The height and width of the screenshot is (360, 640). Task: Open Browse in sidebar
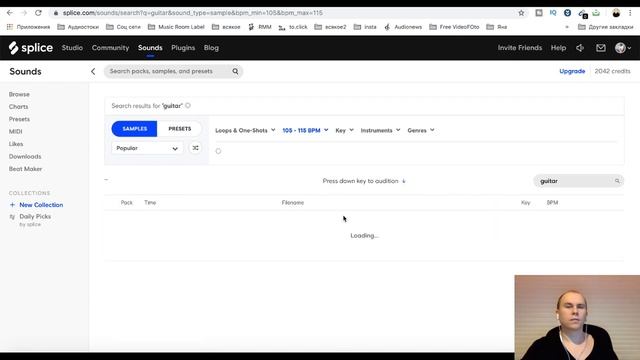pos(19,94)
